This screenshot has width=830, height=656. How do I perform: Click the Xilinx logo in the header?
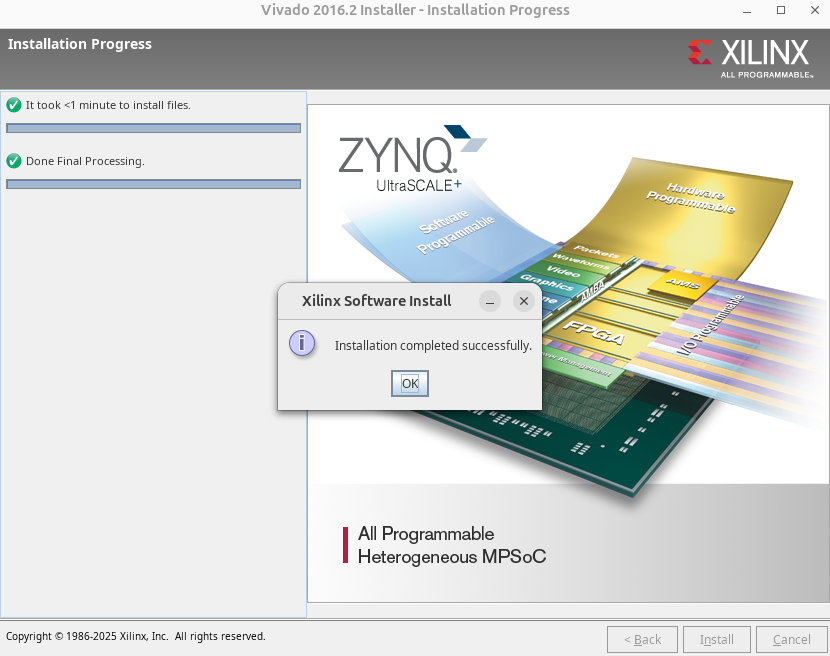pyautogui.click(x=750, y=57)
